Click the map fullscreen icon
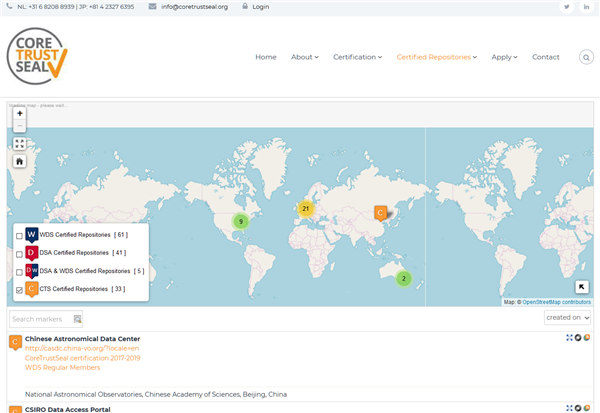The height and width of the screenshot is (413, 600). [x=19, y=144]
